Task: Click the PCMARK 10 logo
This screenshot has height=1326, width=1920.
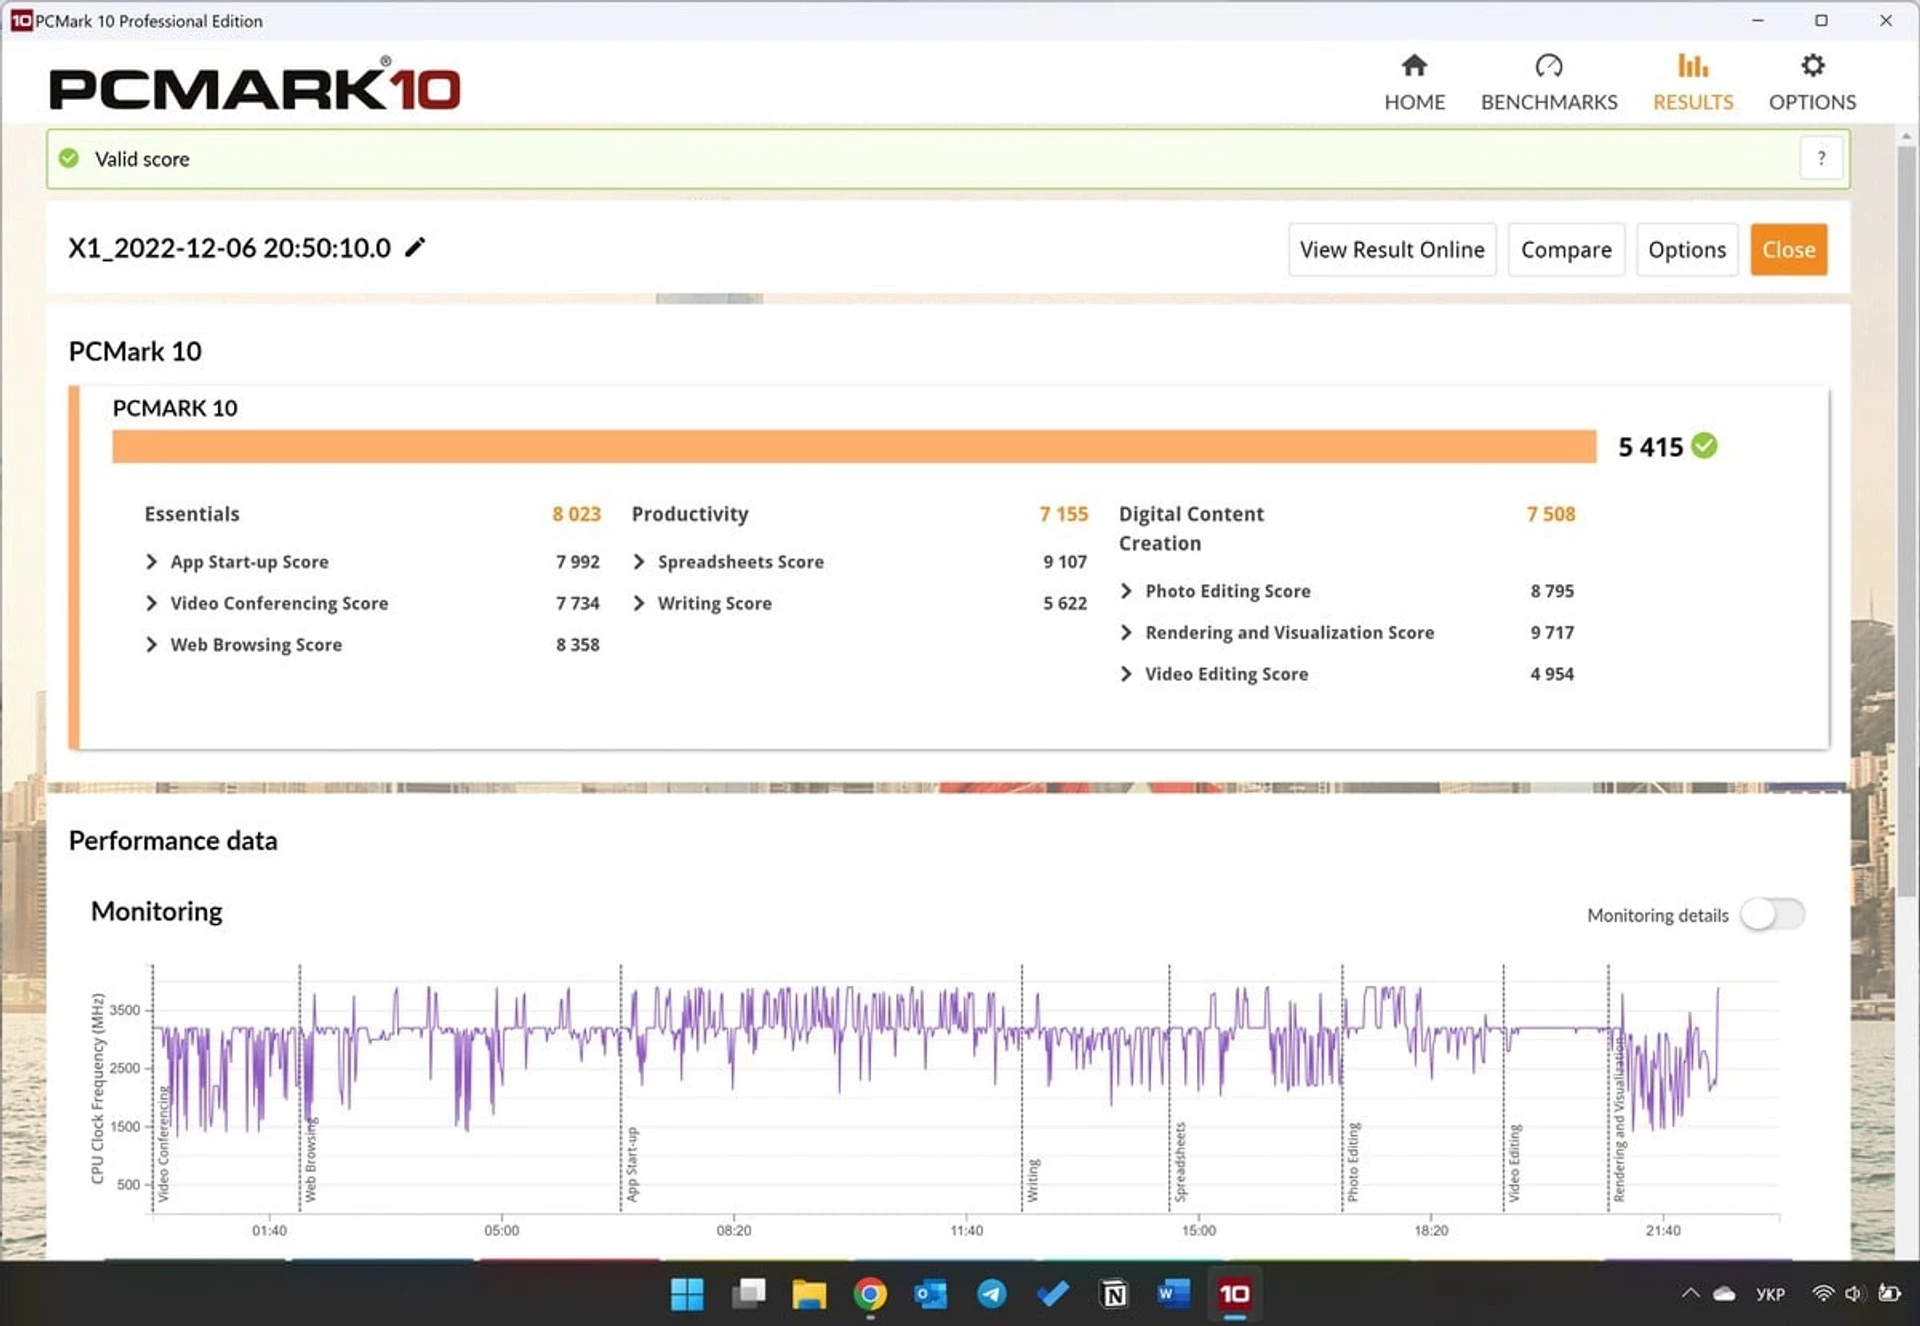Action: (x=255, y=86)
